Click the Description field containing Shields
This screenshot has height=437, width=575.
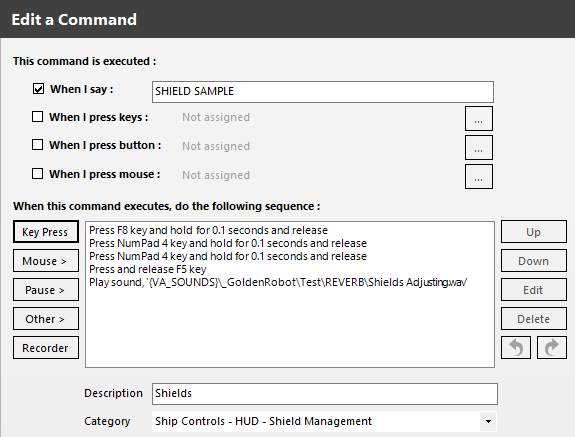(325, 394)
